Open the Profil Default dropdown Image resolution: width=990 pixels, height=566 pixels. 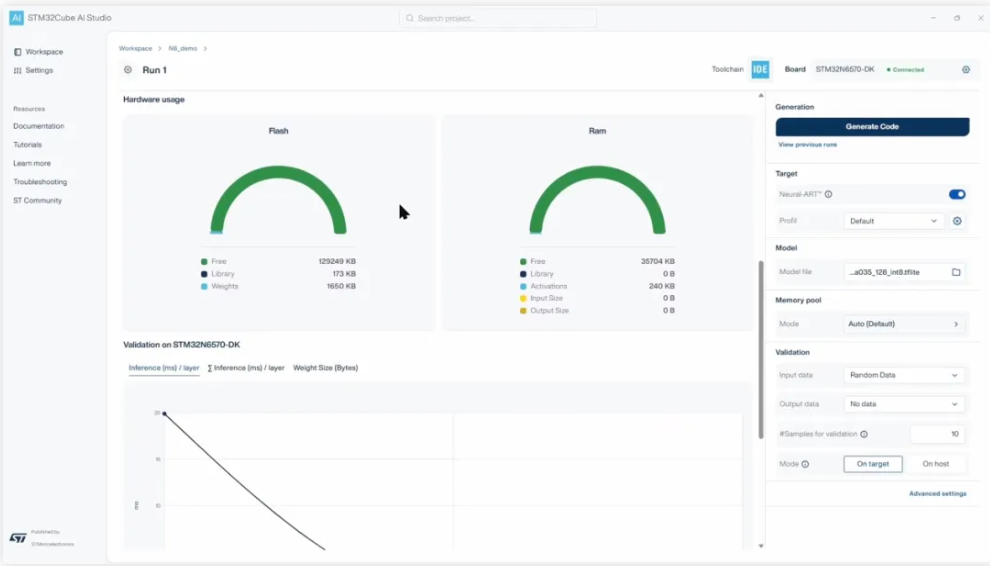point(893,221)
